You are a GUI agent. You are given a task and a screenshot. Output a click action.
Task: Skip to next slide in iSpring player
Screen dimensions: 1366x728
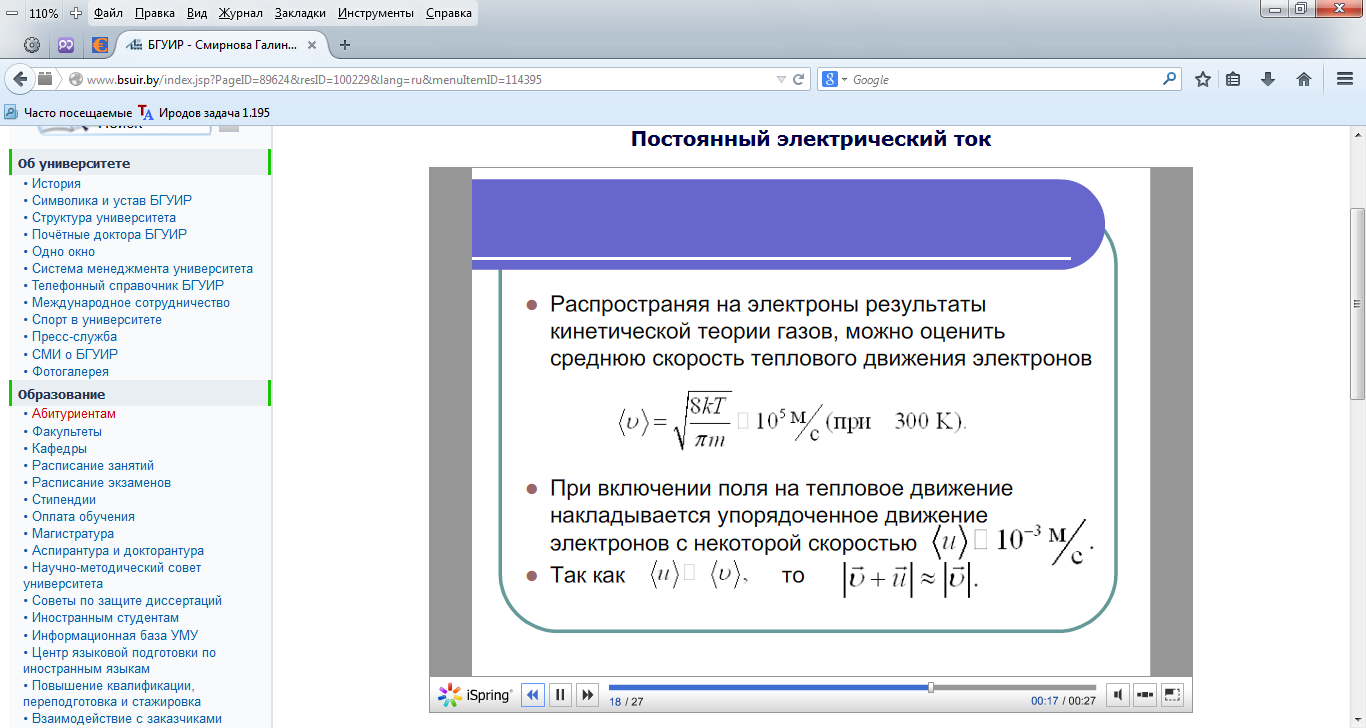[x=587, y=694]
